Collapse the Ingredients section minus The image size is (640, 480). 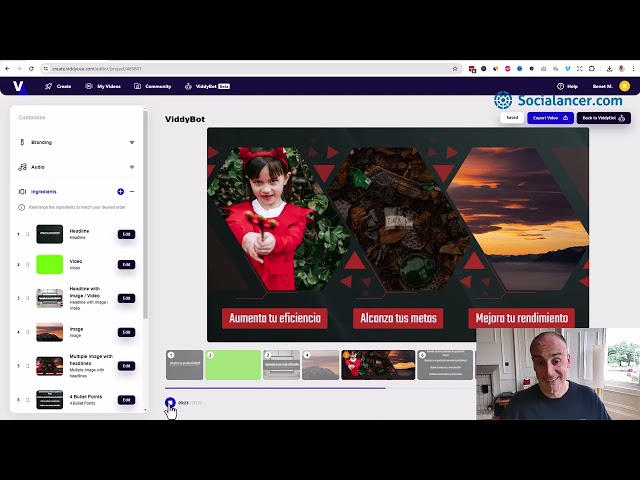click(132, 191)
